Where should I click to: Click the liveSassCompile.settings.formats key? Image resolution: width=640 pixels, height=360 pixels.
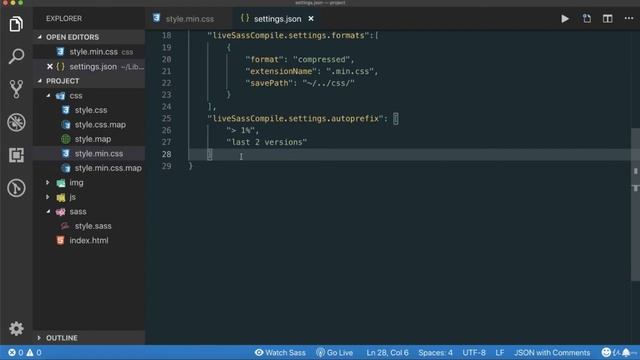[288, 36]
